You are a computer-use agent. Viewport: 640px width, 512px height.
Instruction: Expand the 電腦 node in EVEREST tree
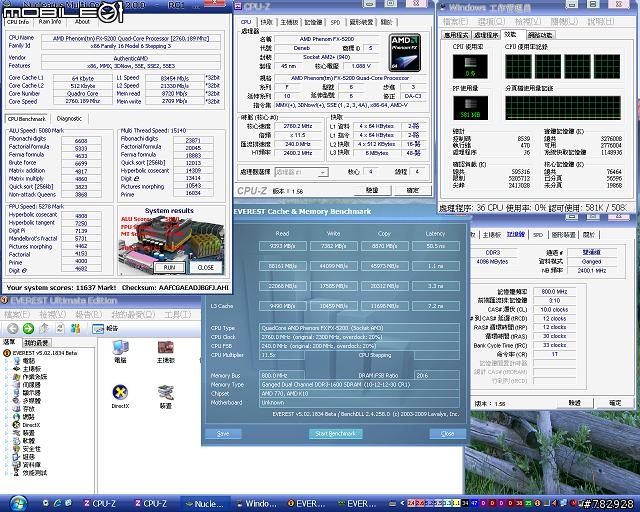click(7, 361)
